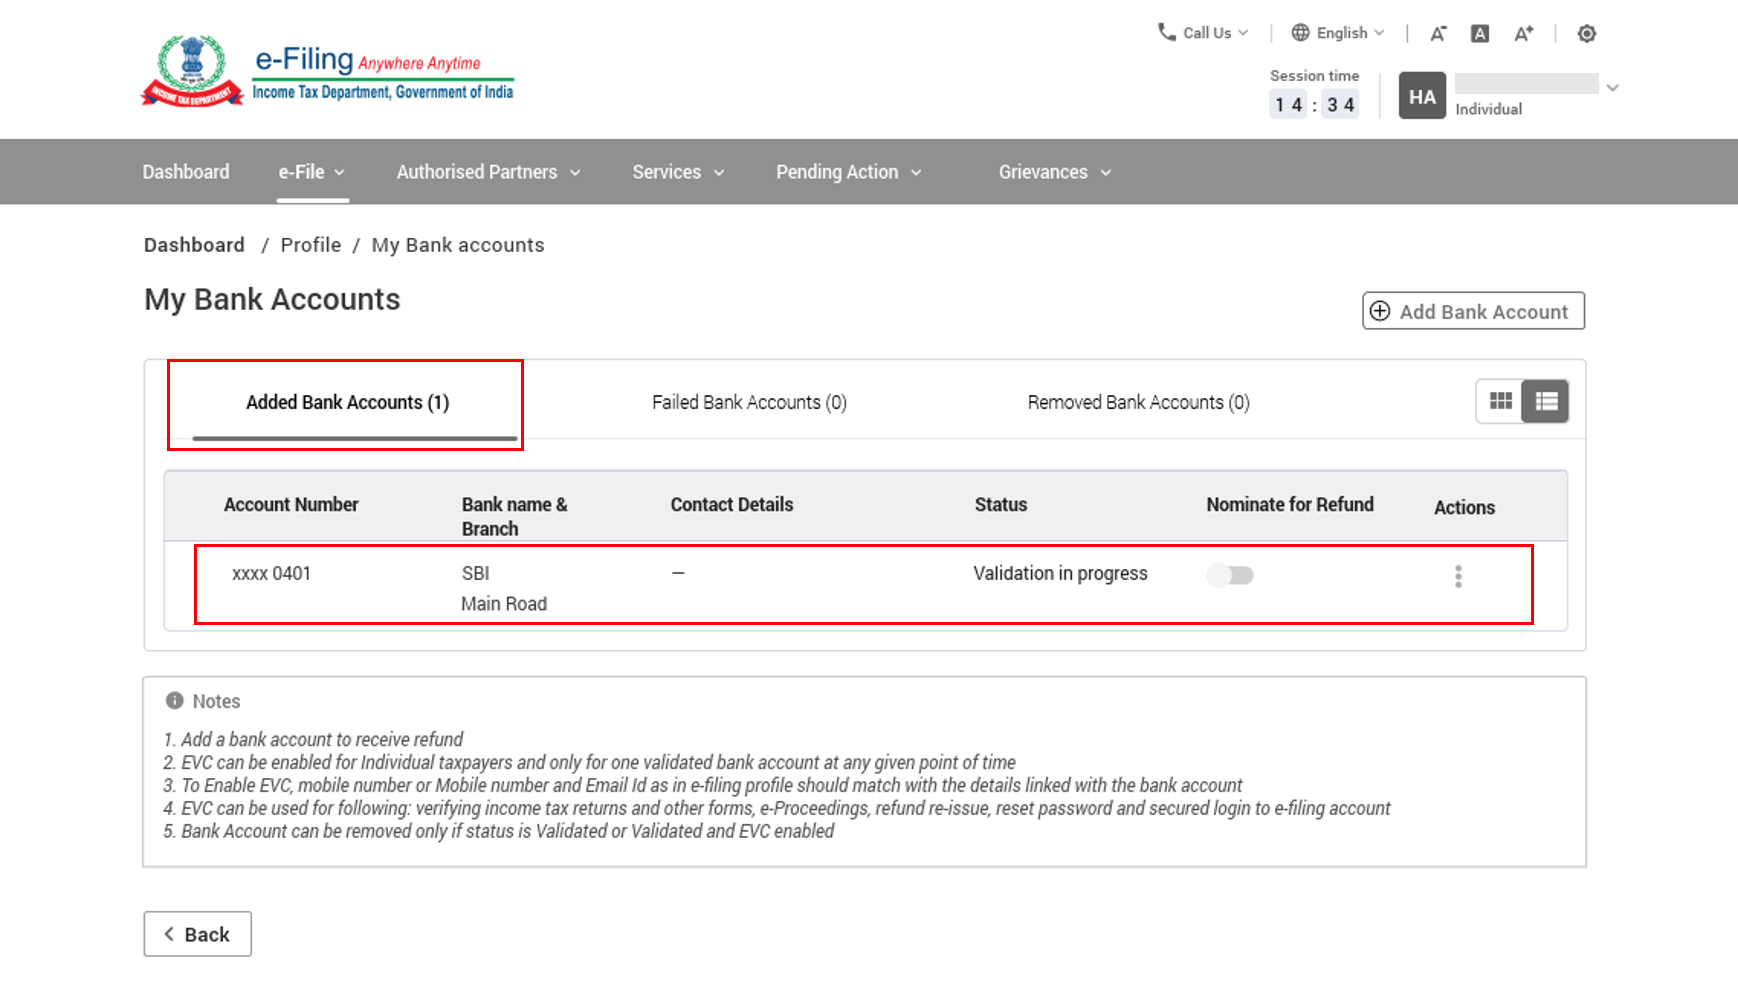The width and height of the screenshot is (1738, 990).
Task: Open the Pending Action menu
Action: [x=848, y=172]
